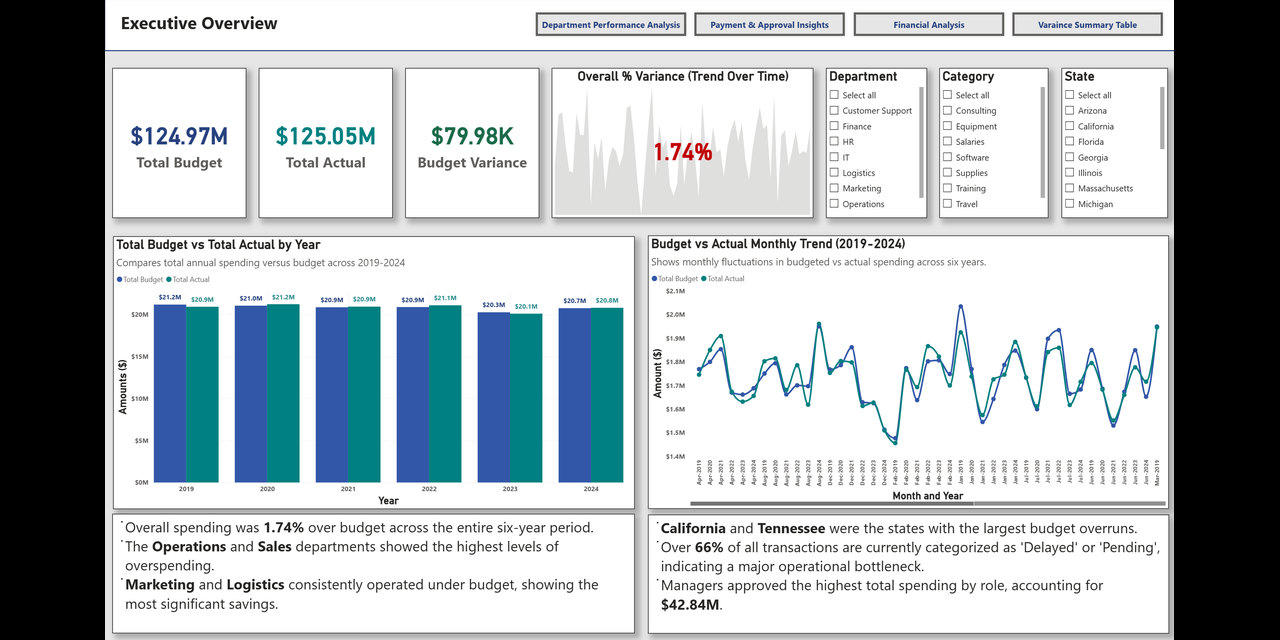Check Select all in Department slicer
The width and height of the screenshot is (1280, 640).
834,95
